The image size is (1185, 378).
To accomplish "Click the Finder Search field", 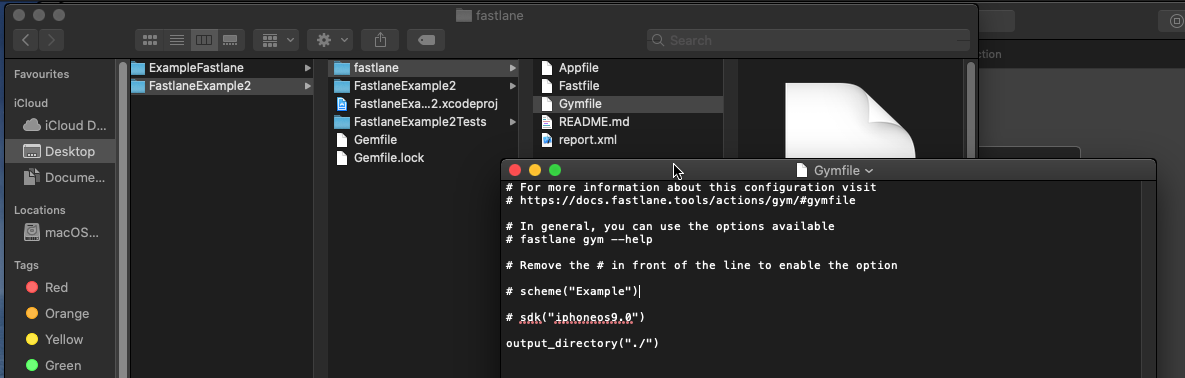I will [x=809, y=40].
